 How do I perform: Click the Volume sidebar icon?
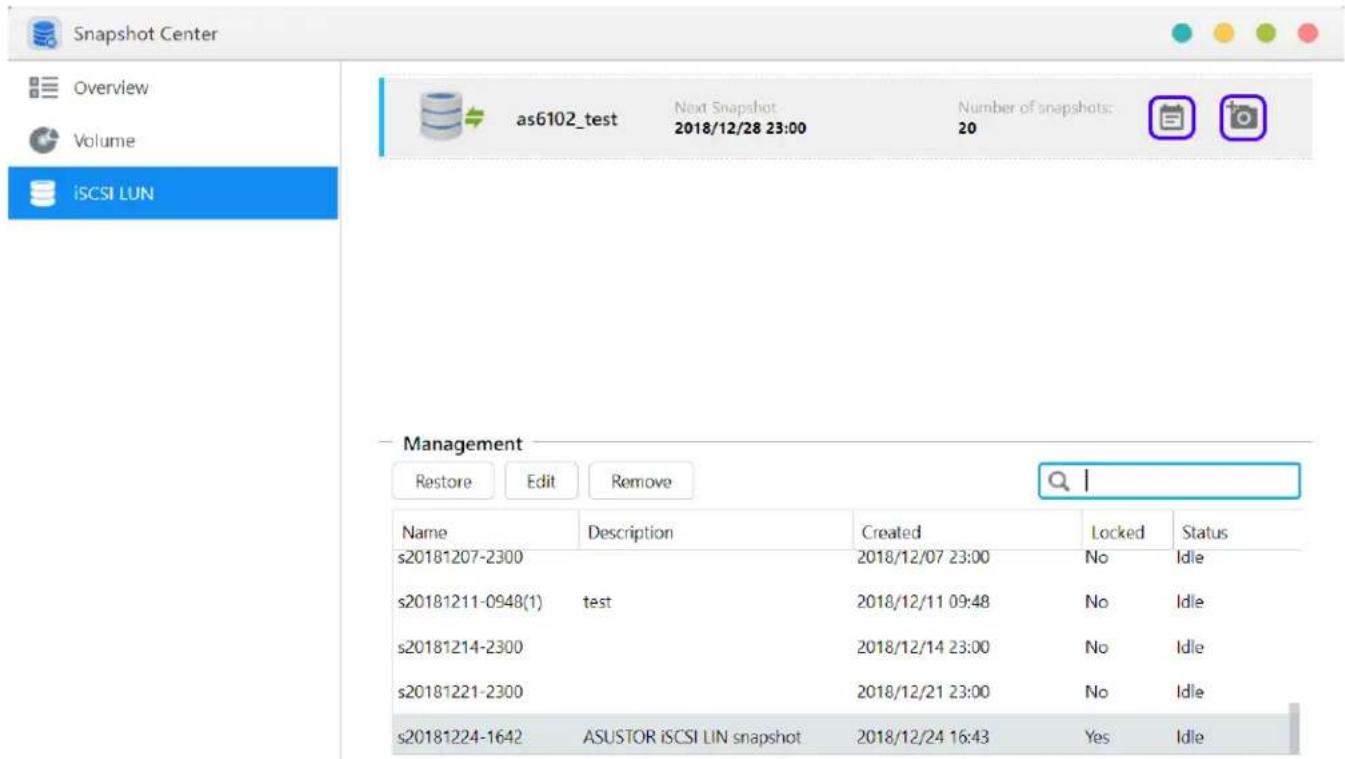43,141
